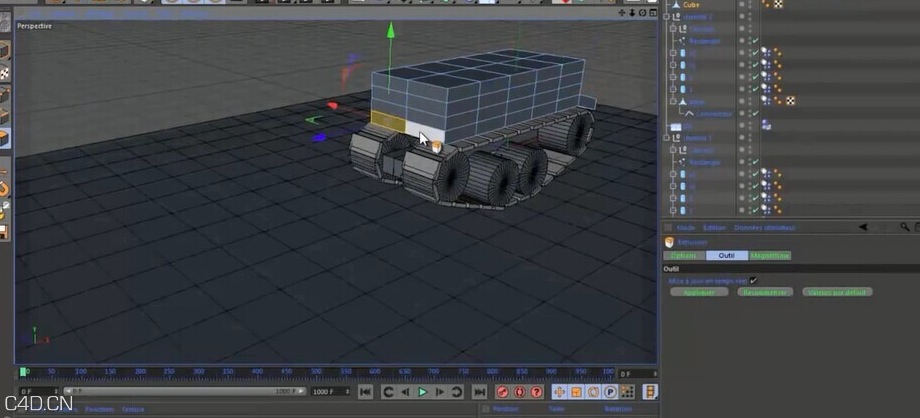Select the Cube object in the tree
Image resolution: width=920 pixels, height=418 pixels.
(x=691, y=4)
